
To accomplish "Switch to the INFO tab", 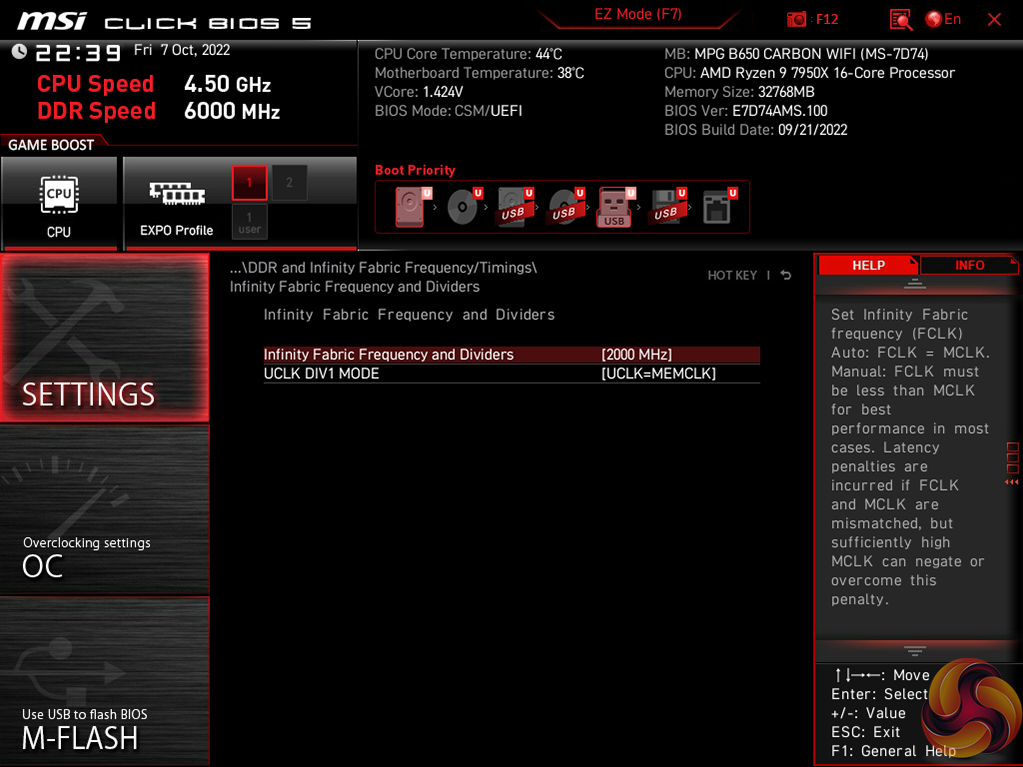I will click(969, 265).
